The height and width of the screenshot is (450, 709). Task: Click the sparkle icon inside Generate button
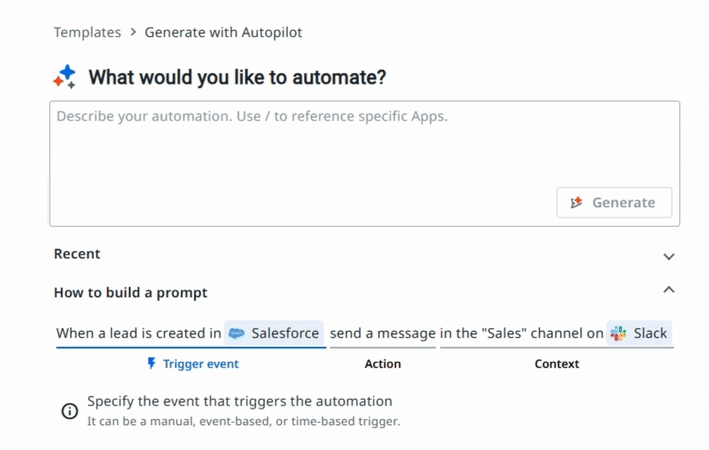tap(577, 203)
